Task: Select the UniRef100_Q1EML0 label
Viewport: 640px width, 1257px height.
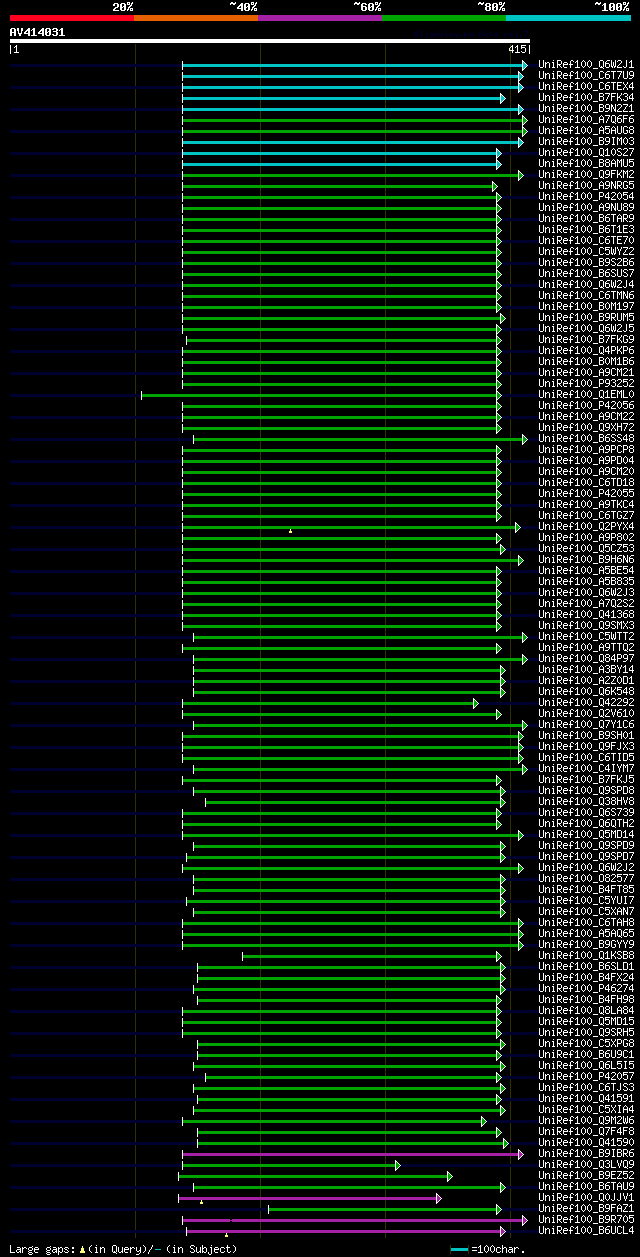Action: tap(586, 394)
